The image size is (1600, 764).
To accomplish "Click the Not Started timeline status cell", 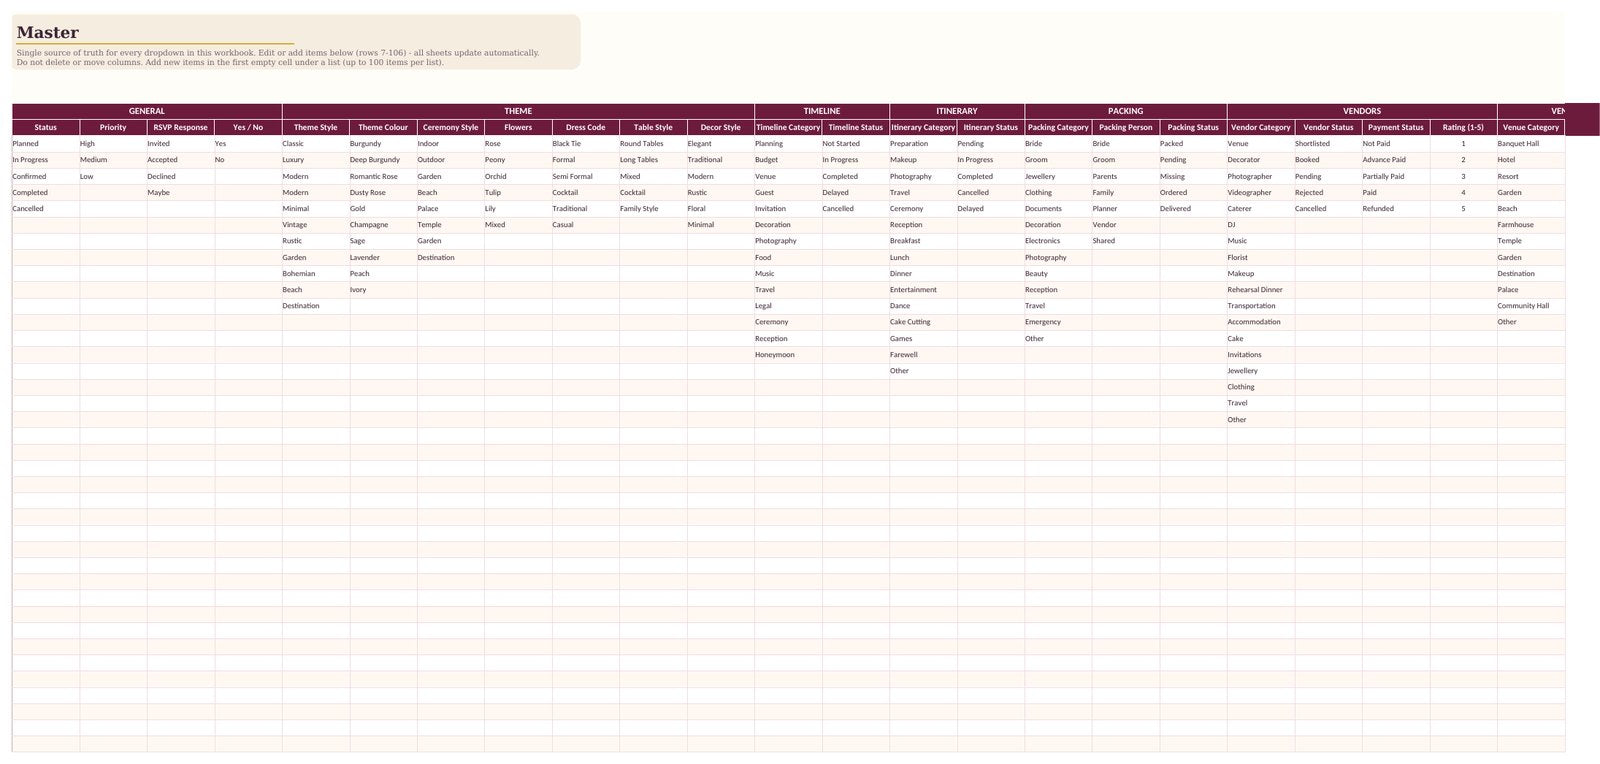I will click(855, 144).
